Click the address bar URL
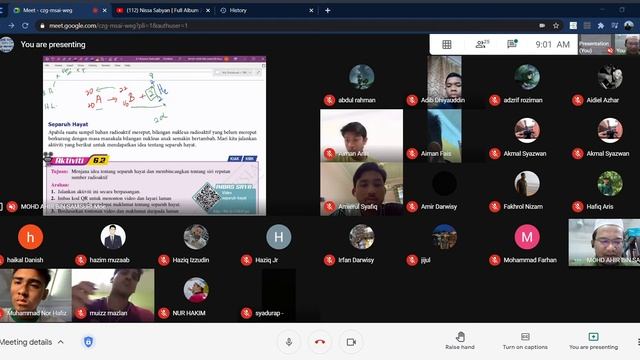This screenshot has height=360, width=640. [118, 25]
